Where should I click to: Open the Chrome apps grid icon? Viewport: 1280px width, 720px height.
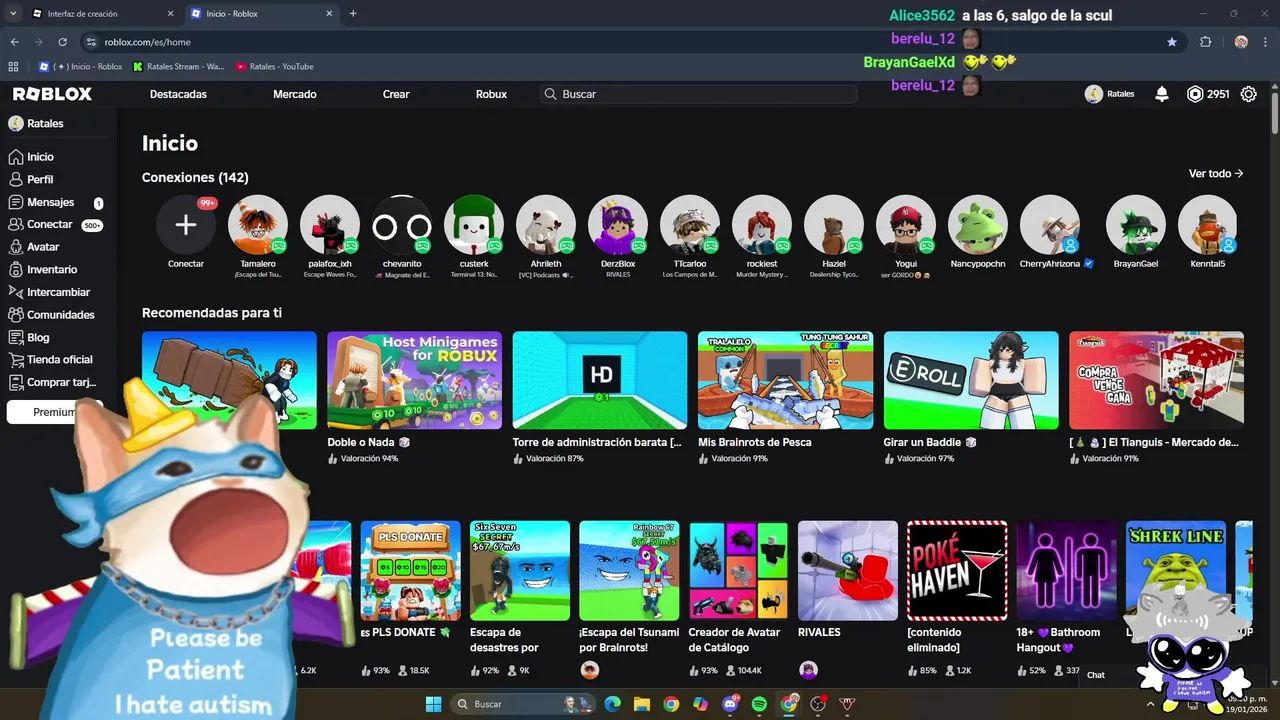pos(13,67)
